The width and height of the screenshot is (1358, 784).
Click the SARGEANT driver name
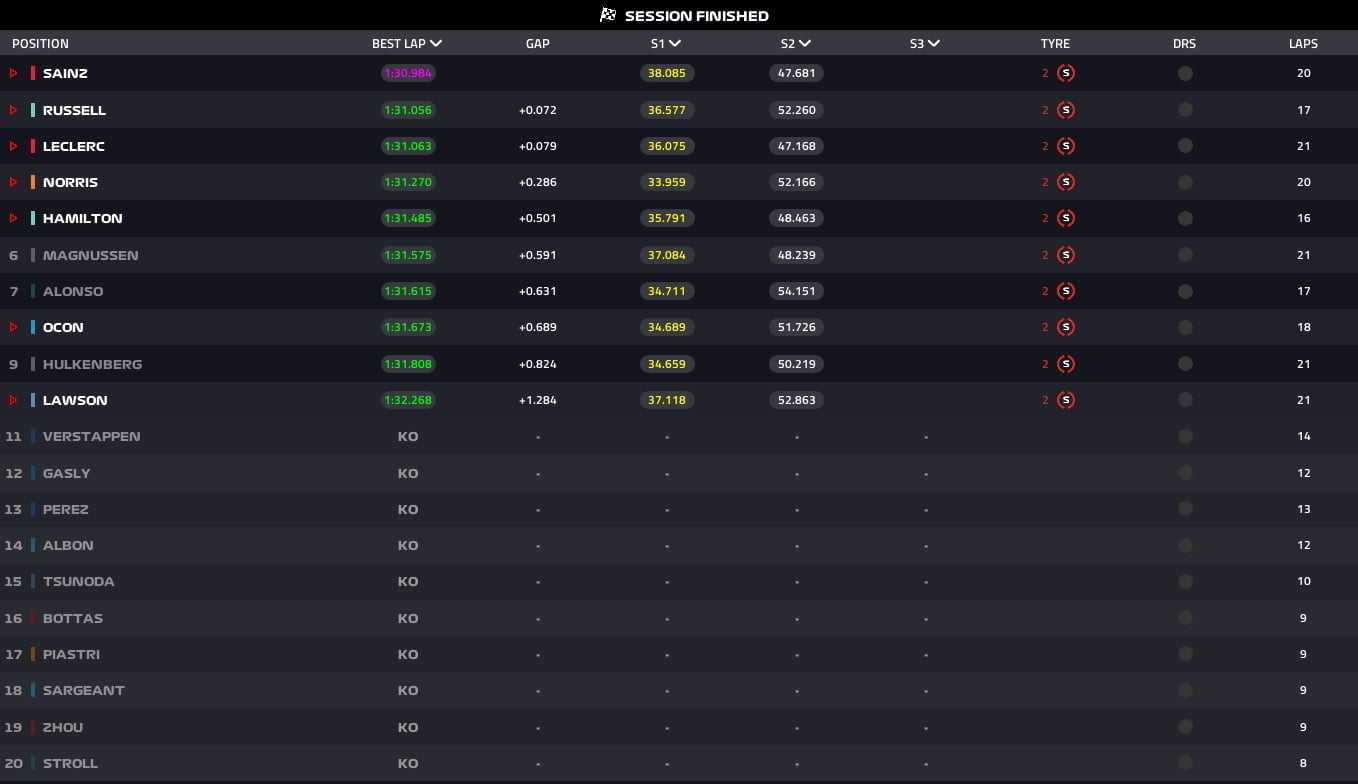[84, 690]
